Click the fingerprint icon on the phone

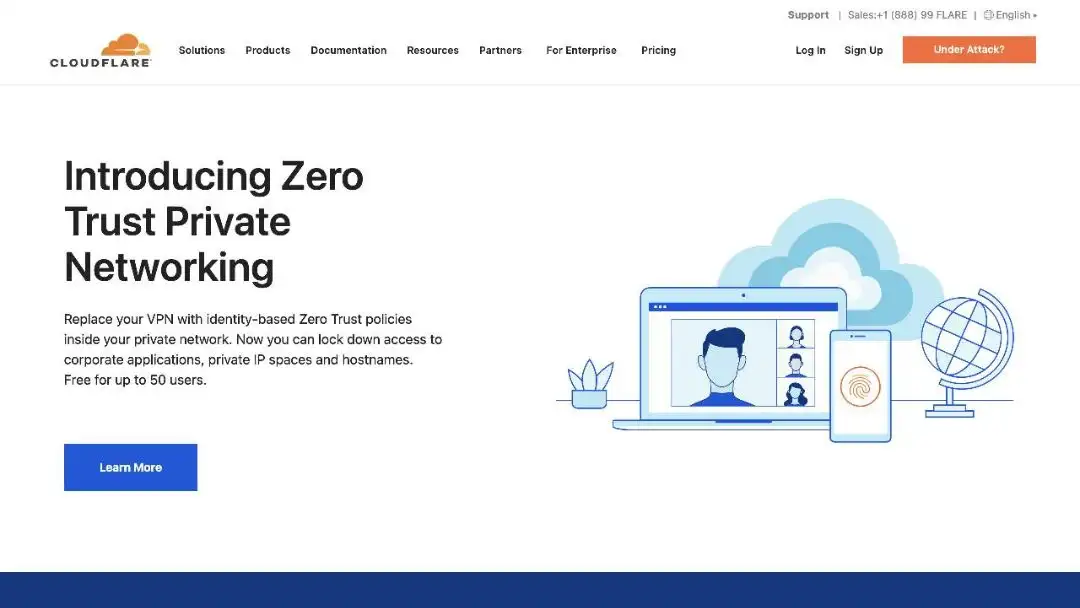(860, 386)
